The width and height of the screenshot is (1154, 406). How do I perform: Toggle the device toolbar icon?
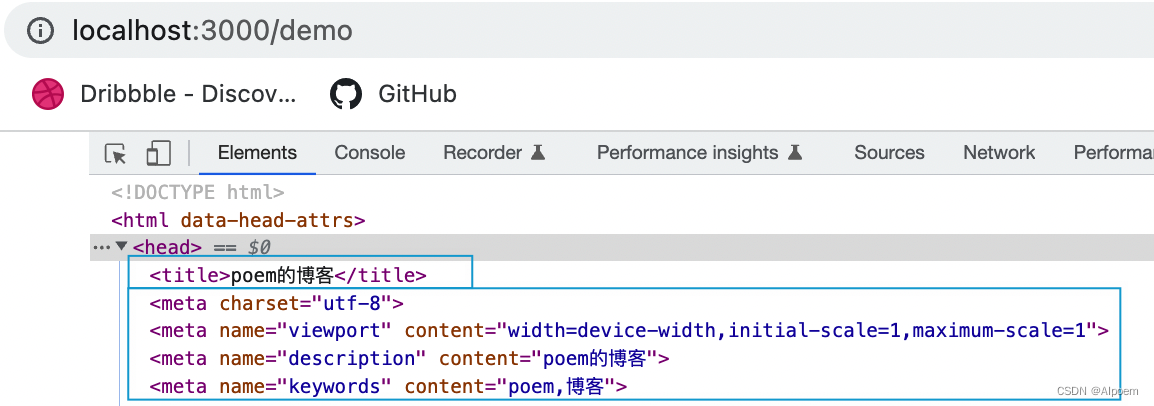158,153
